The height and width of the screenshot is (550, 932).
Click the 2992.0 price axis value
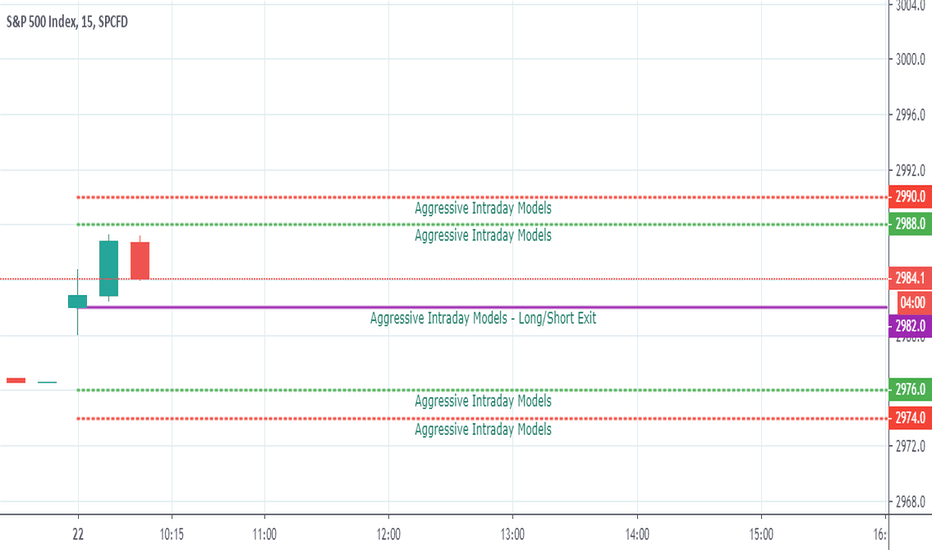(x=910, y=171)
